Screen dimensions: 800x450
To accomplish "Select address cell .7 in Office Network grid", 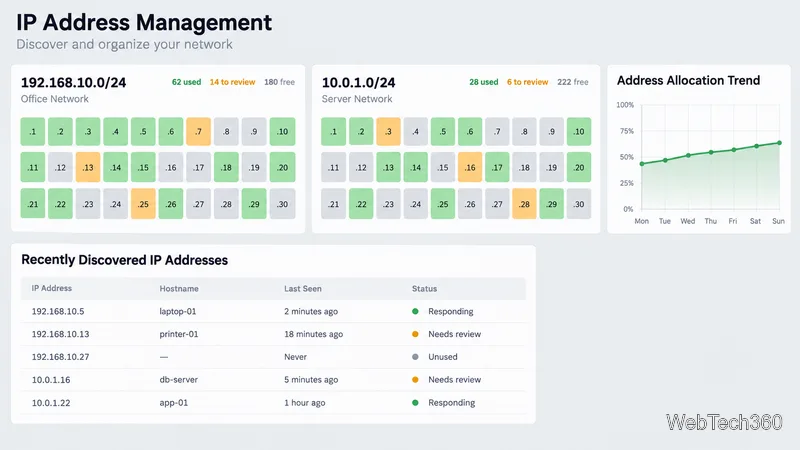I will 198,132.
